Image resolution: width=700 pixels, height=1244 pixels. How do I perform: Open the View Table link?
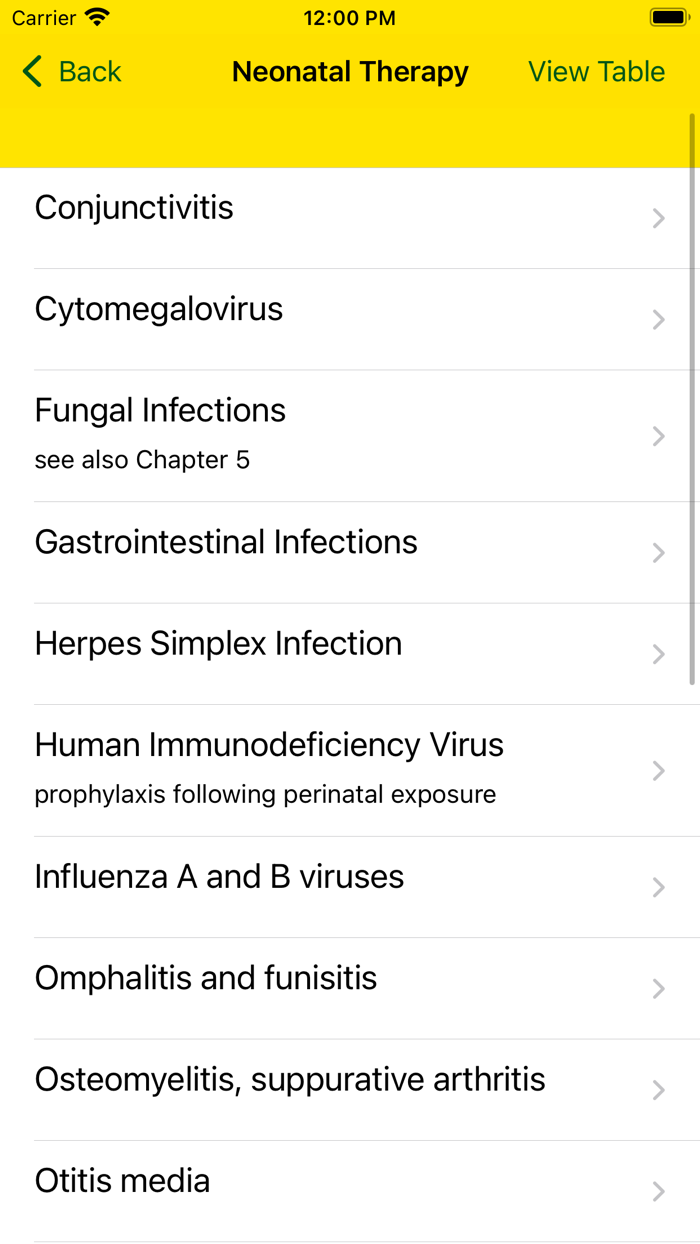(596, 72)
